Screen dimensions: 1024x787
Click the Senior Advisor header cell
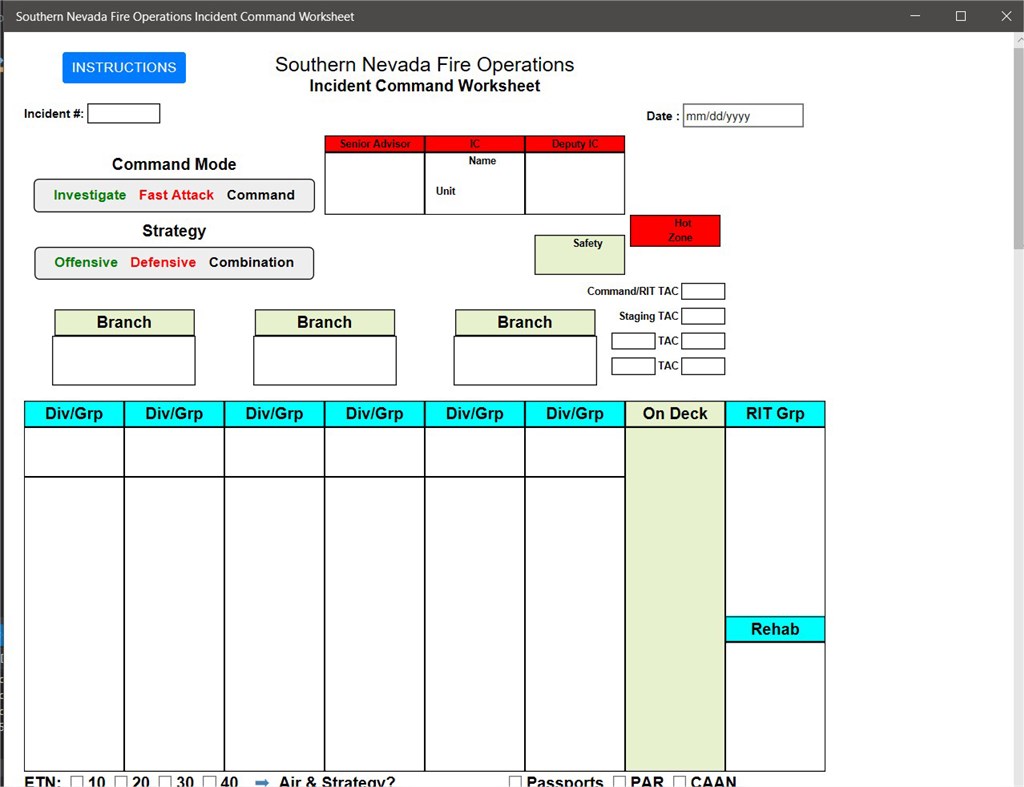click(x=373, y=143)
